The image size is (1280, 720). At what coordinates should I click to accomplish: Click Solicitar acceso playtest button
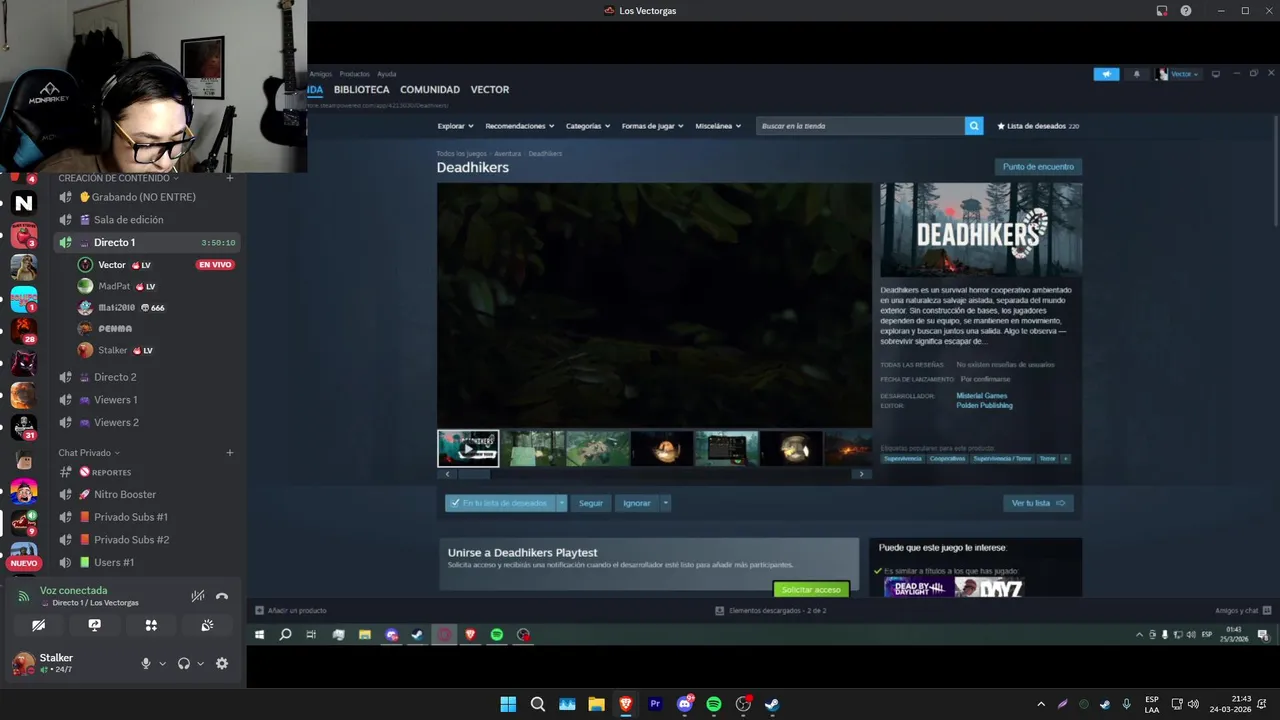point(811,590)
